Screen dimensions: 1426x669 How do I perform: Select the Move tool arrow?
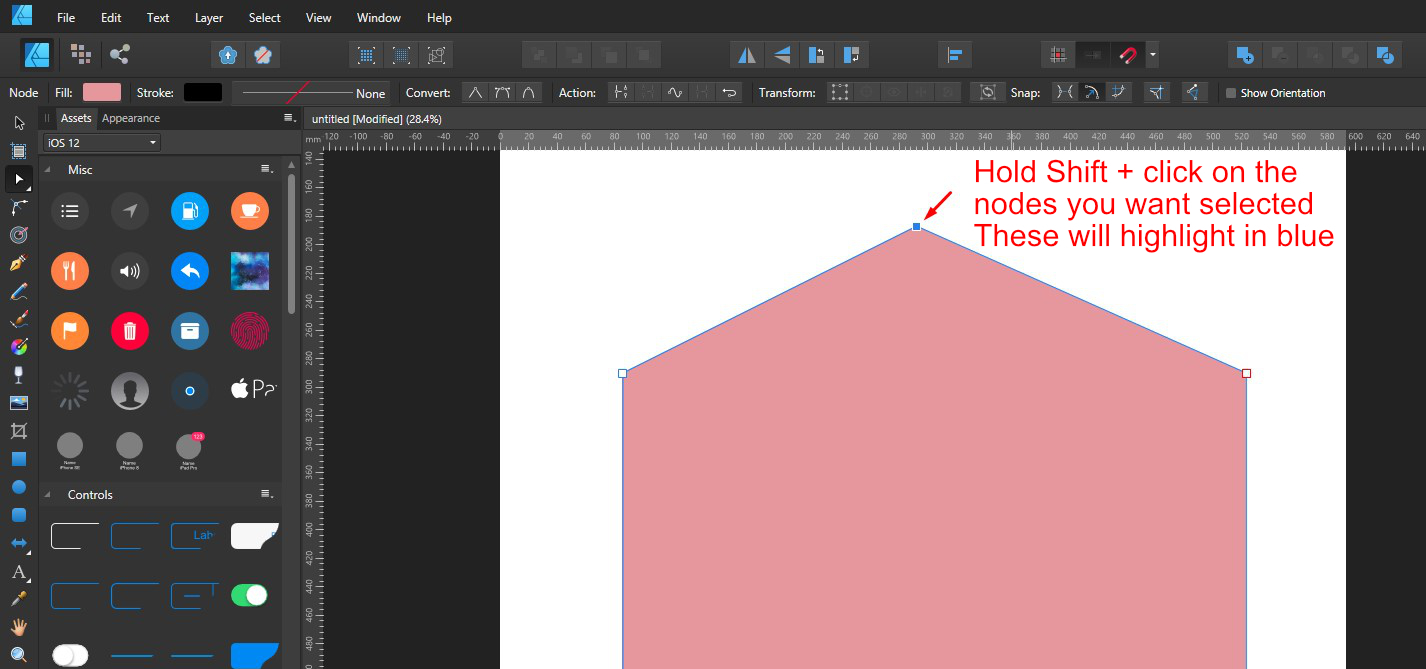click(x=18, y=122)
